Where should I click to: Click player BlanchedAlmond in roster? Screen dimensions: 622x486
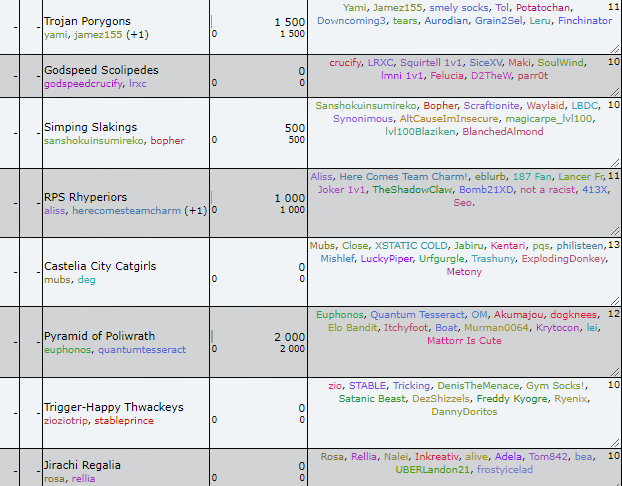point(503,131)
